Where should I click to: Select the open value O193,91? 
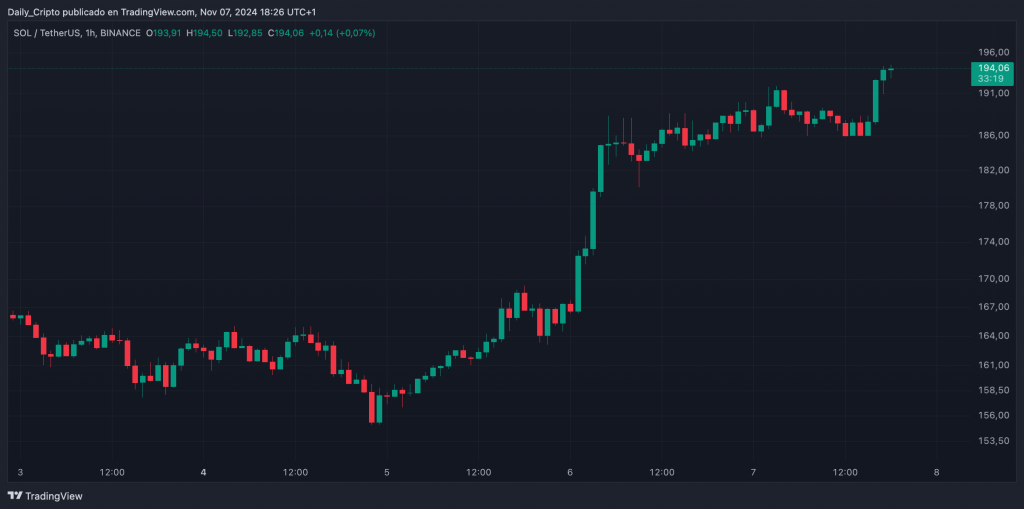click(164, 32)
